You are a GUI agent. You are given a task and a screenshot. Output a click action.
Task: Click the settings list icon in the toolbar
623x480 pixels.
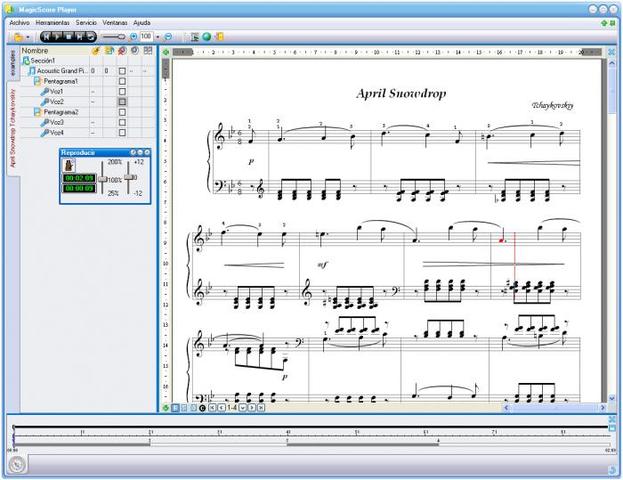[x=195, y=37]
